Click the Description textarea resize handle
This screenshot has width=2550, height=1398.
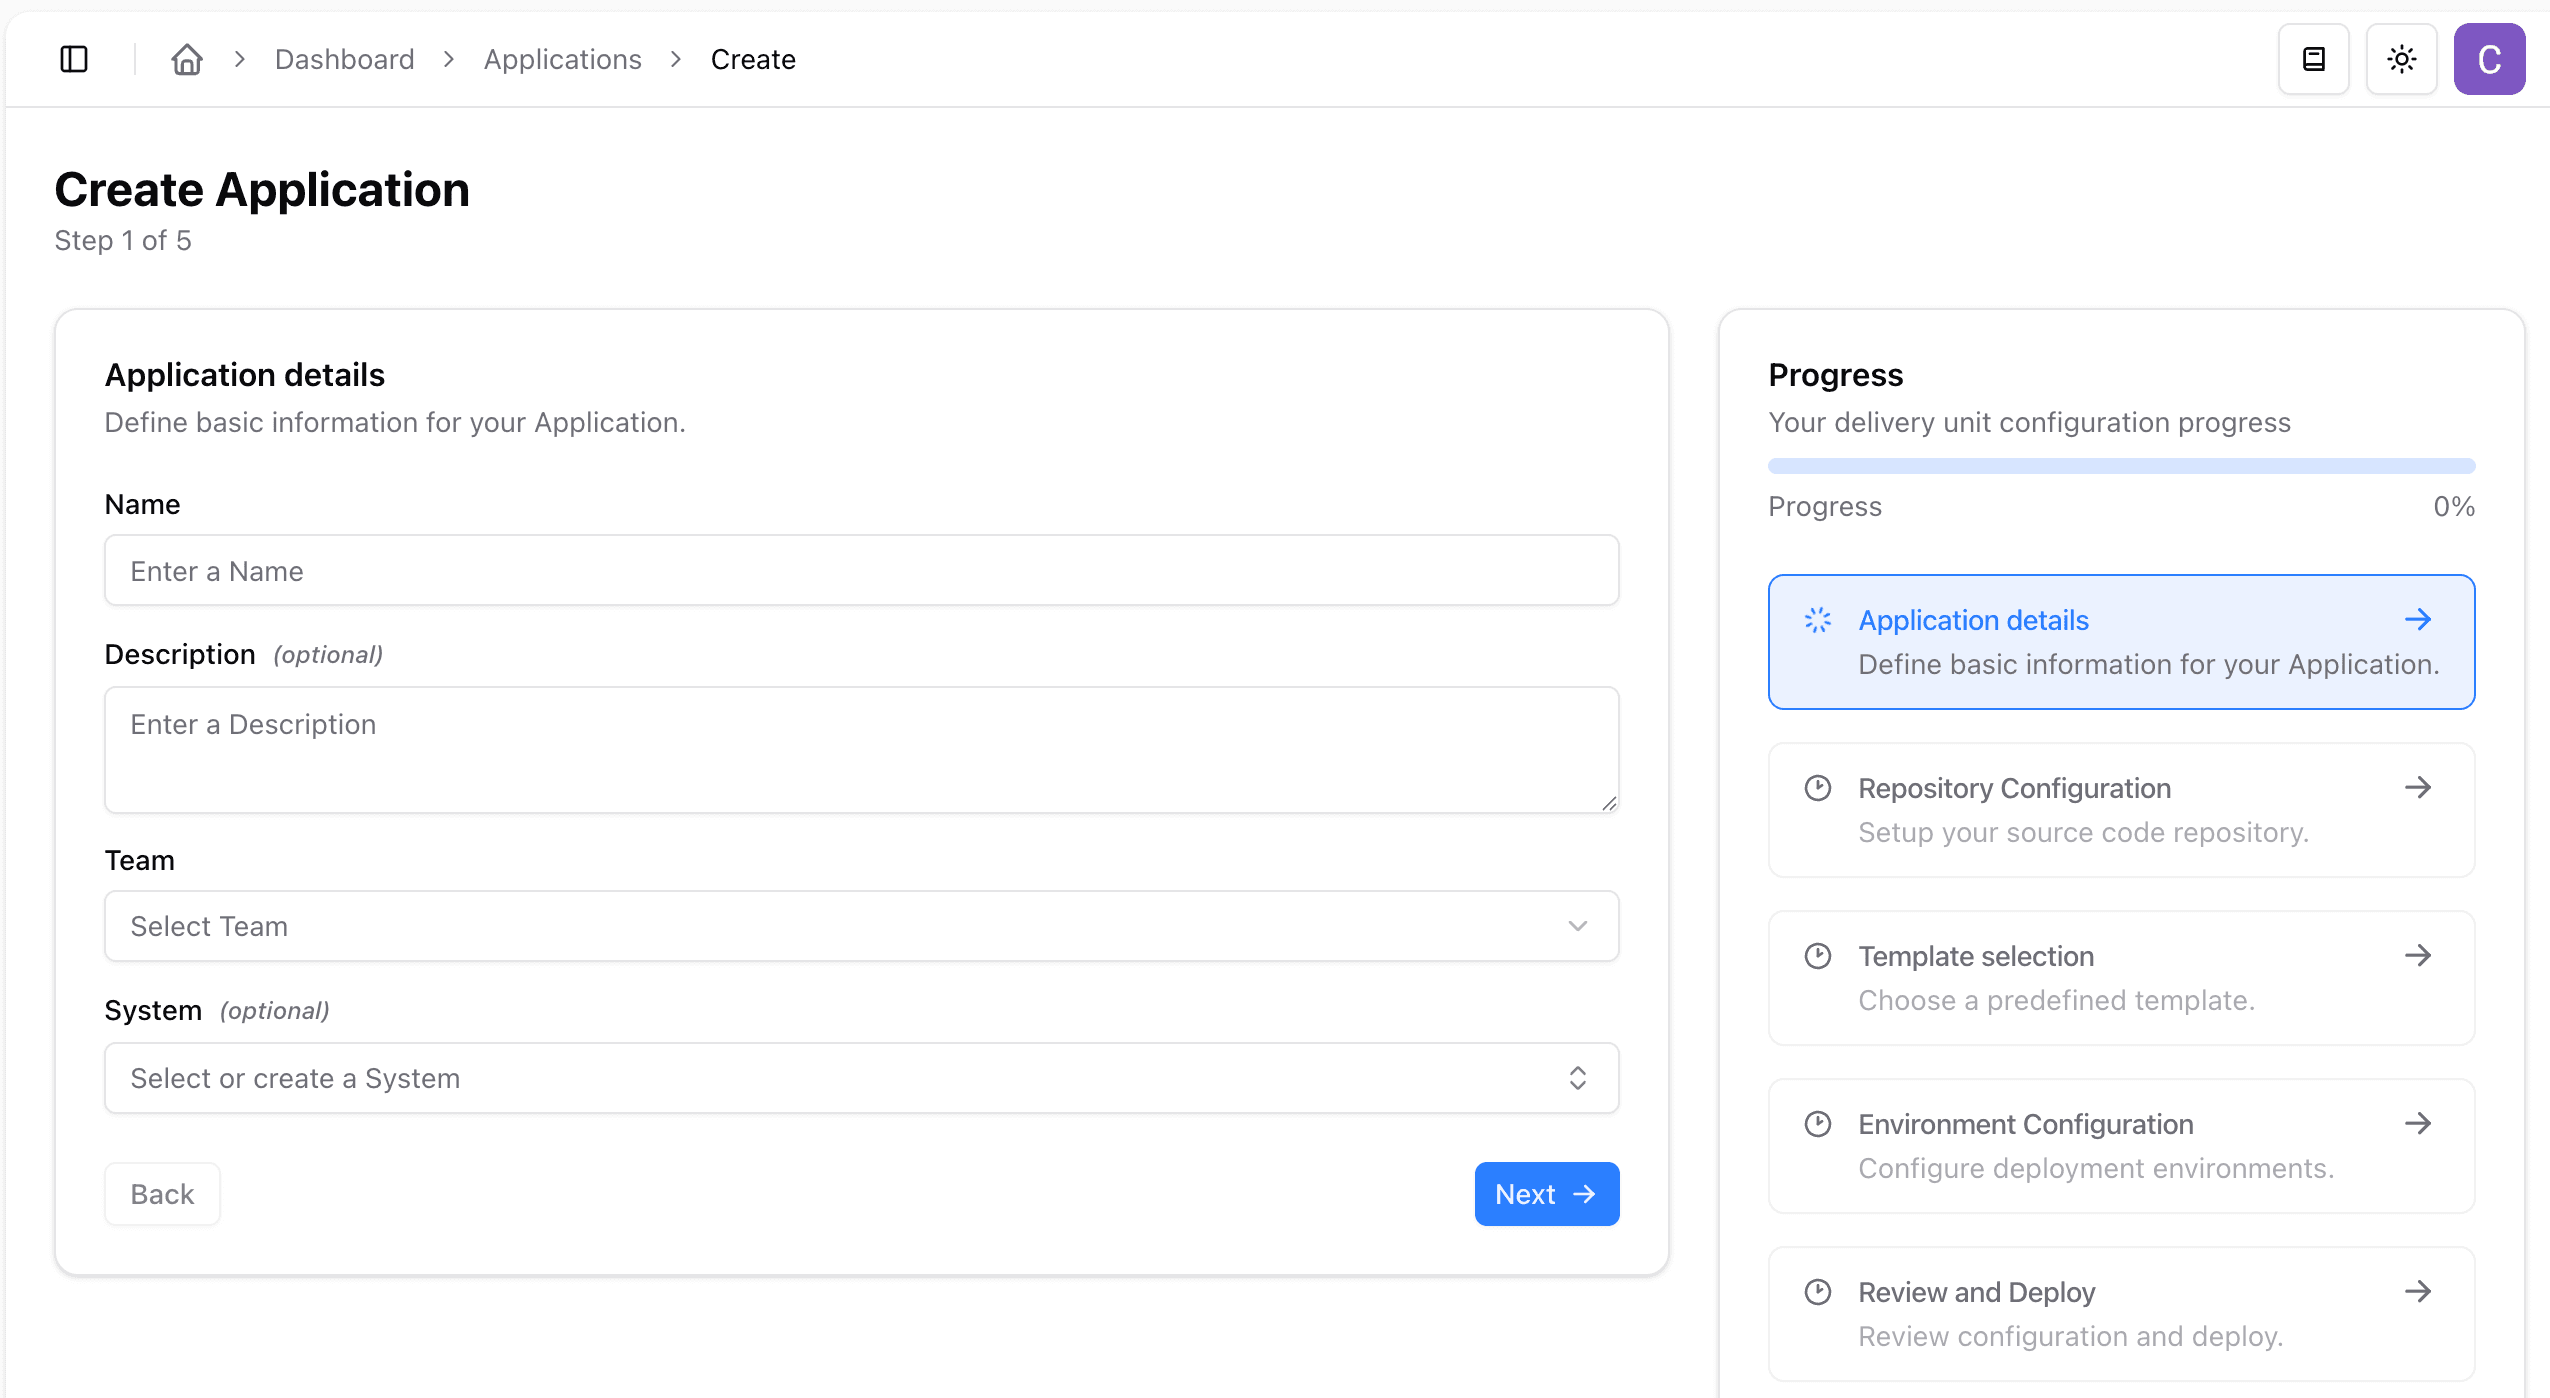tap(1608, 803)
